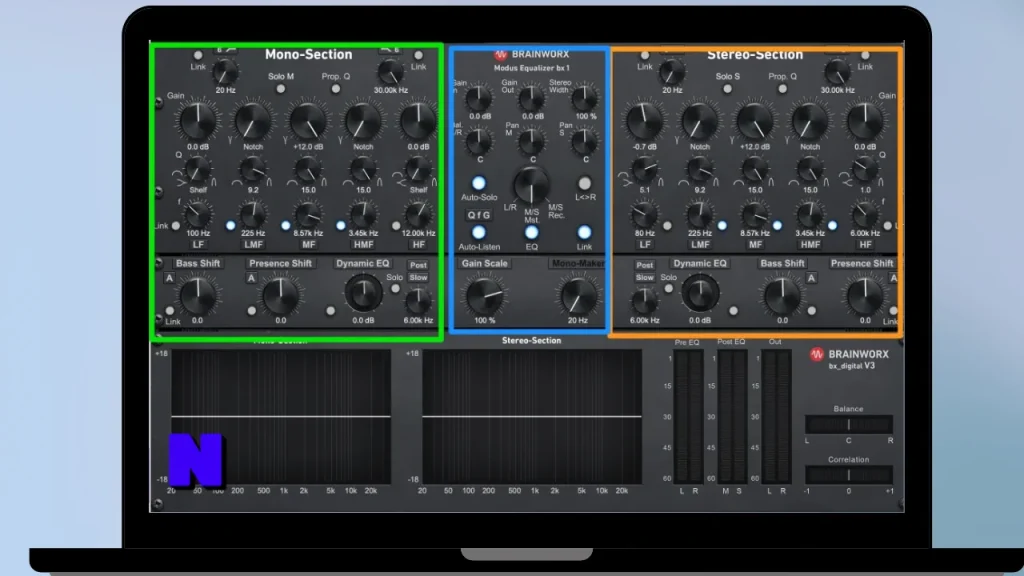Image resolution: width=1024 pixels, height=576 pixels.
Task: Click the Mono Dynamic EQ knob at 0.0 dB
Action: click(x=363, y=293)
